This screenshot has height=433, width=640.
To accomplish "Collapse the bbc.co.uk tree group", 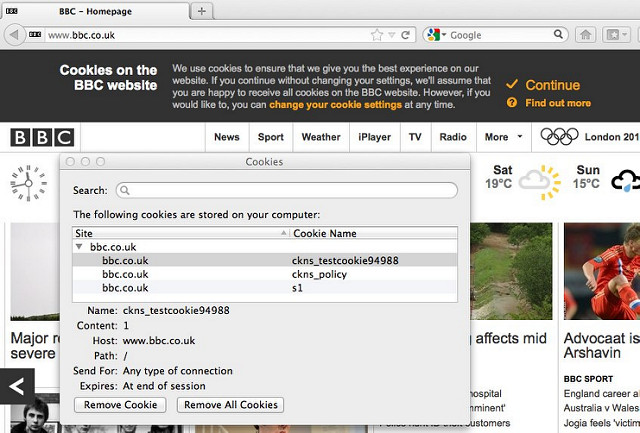I will [x=79, y=247].
